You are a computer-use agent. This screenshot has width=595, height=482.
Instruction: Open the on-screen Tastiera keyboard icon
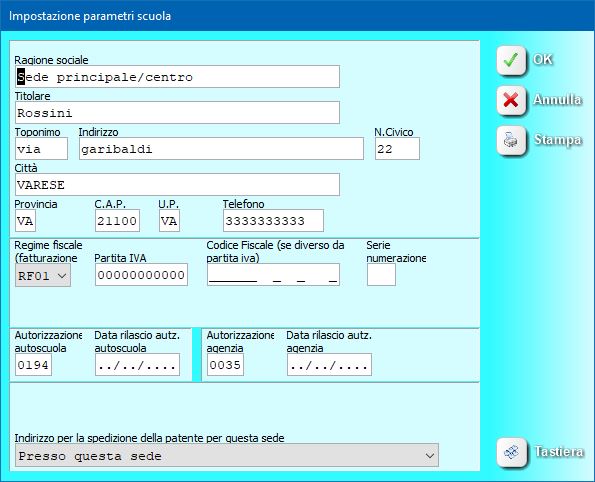[x=511, y=452]
